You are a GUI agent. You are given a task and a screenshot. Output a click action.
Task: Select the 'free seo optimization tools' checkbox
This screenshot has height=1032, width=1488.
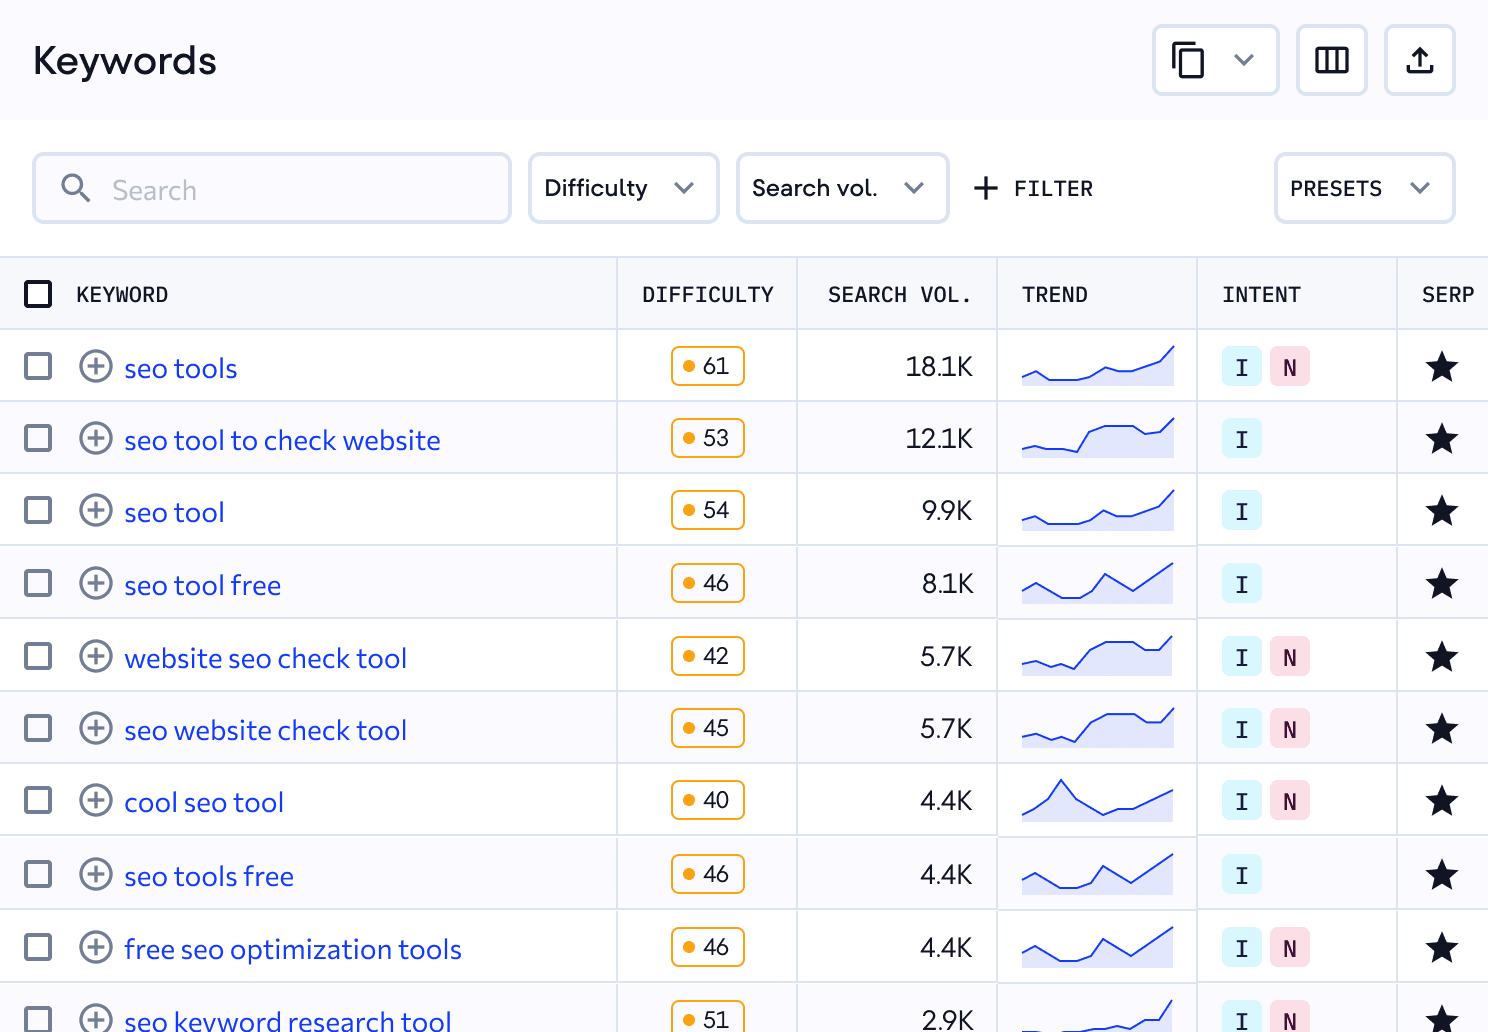[38, 947]
